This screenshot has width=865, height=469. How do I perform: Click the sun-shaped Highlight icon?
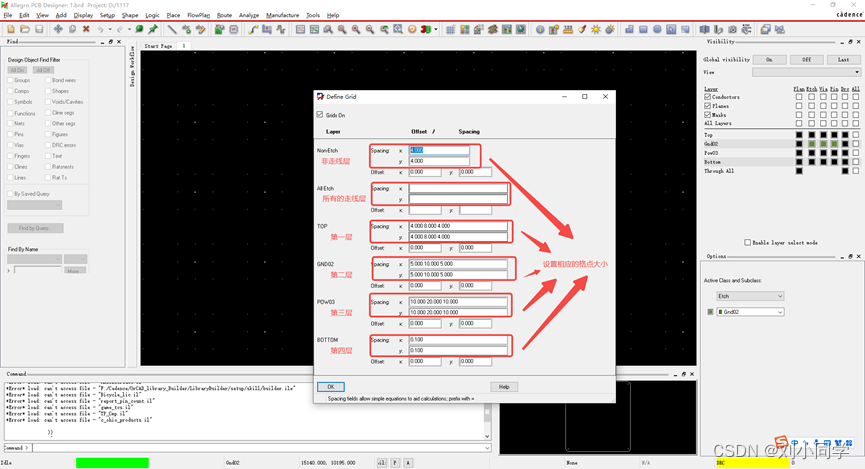[x=596, y=30]
